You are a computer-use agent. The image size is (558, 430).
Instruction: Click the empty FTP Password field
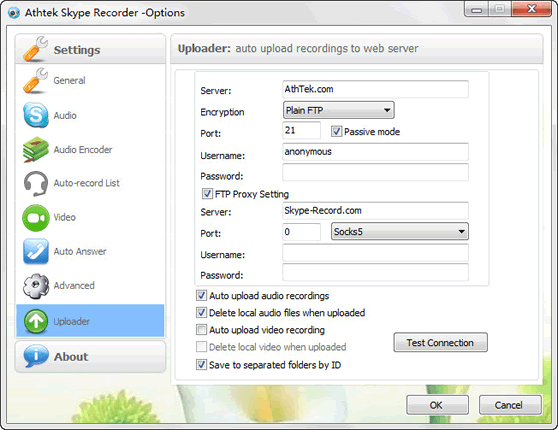click(x=375, y=172)
